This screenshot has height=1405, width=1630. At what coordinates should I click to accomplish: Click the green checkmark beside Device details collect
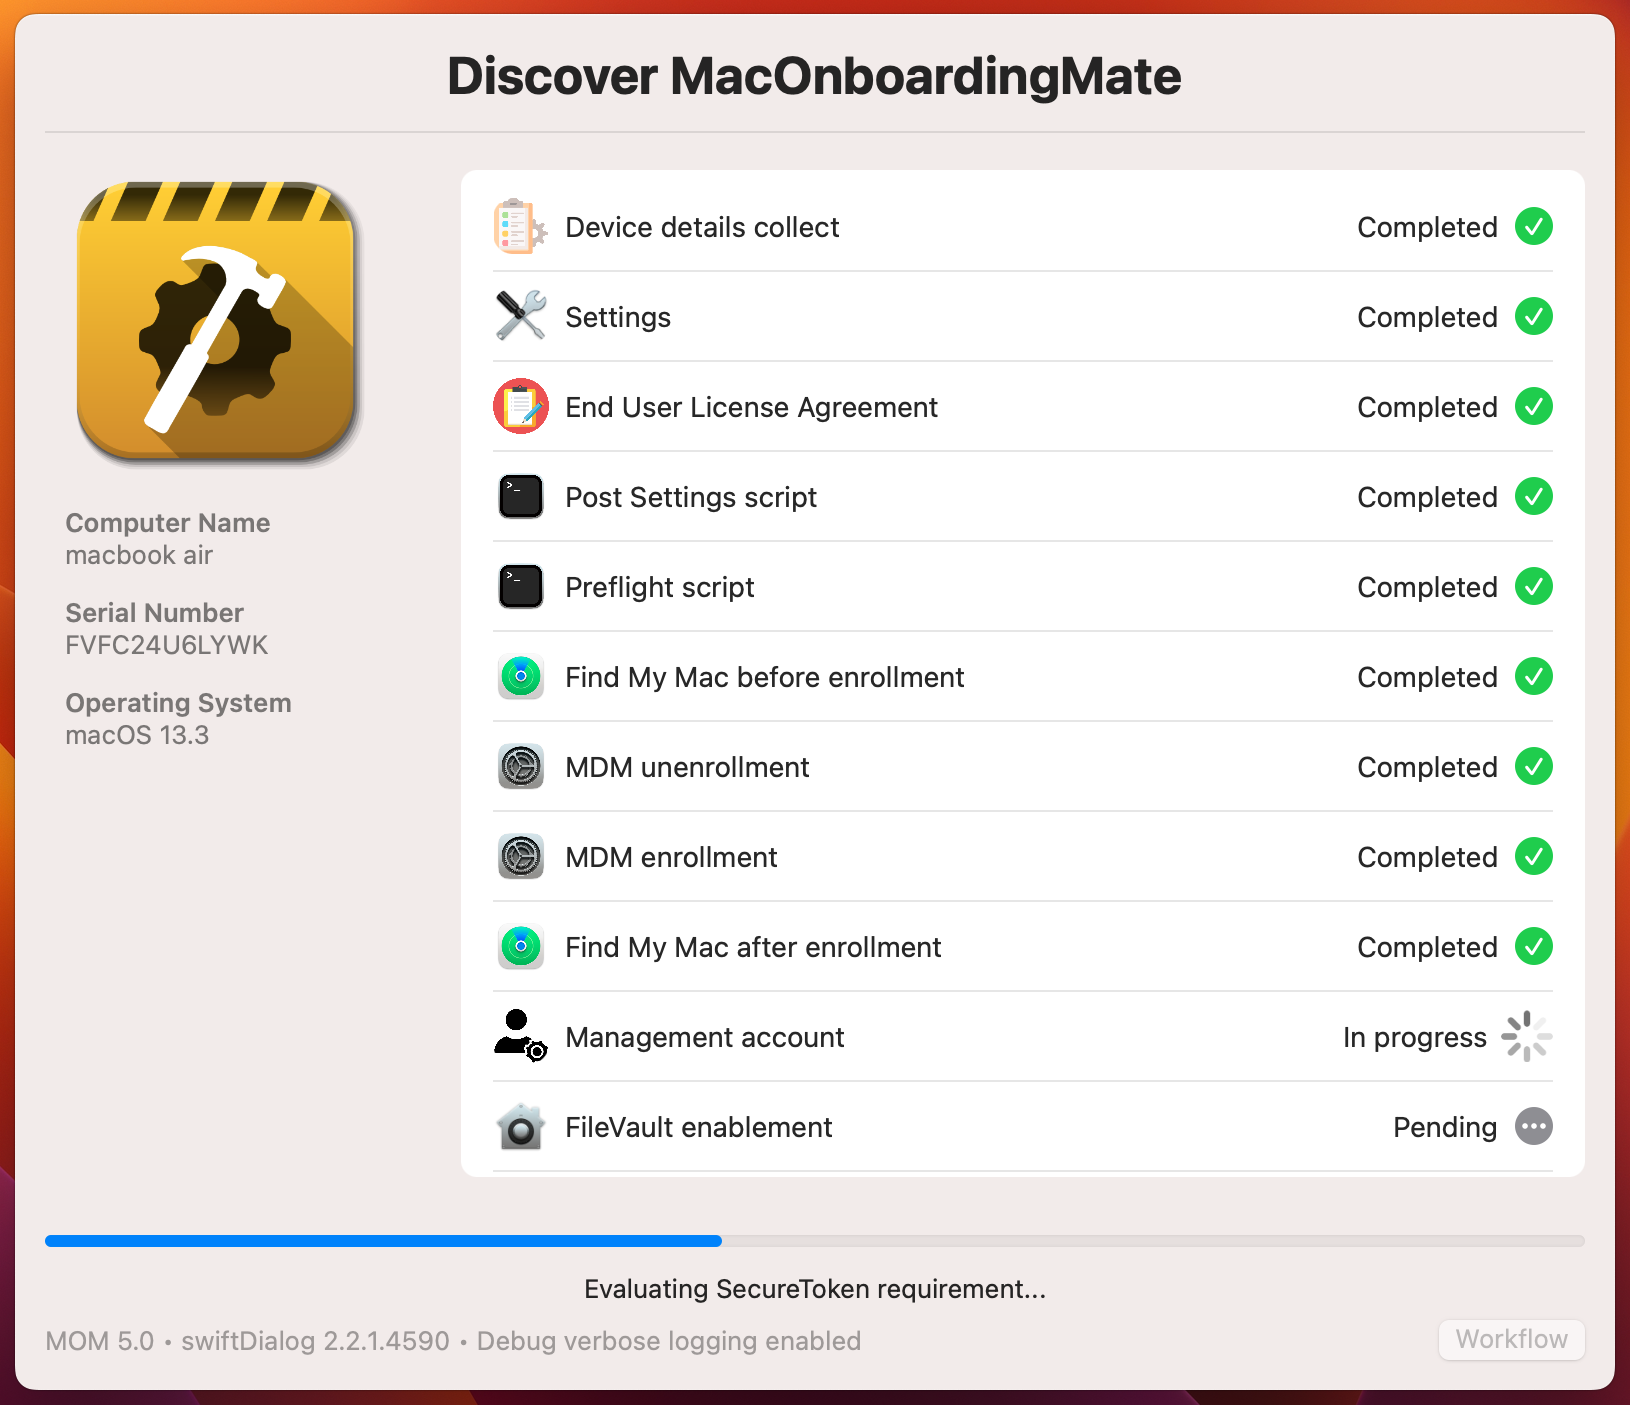pos(1533,227)
